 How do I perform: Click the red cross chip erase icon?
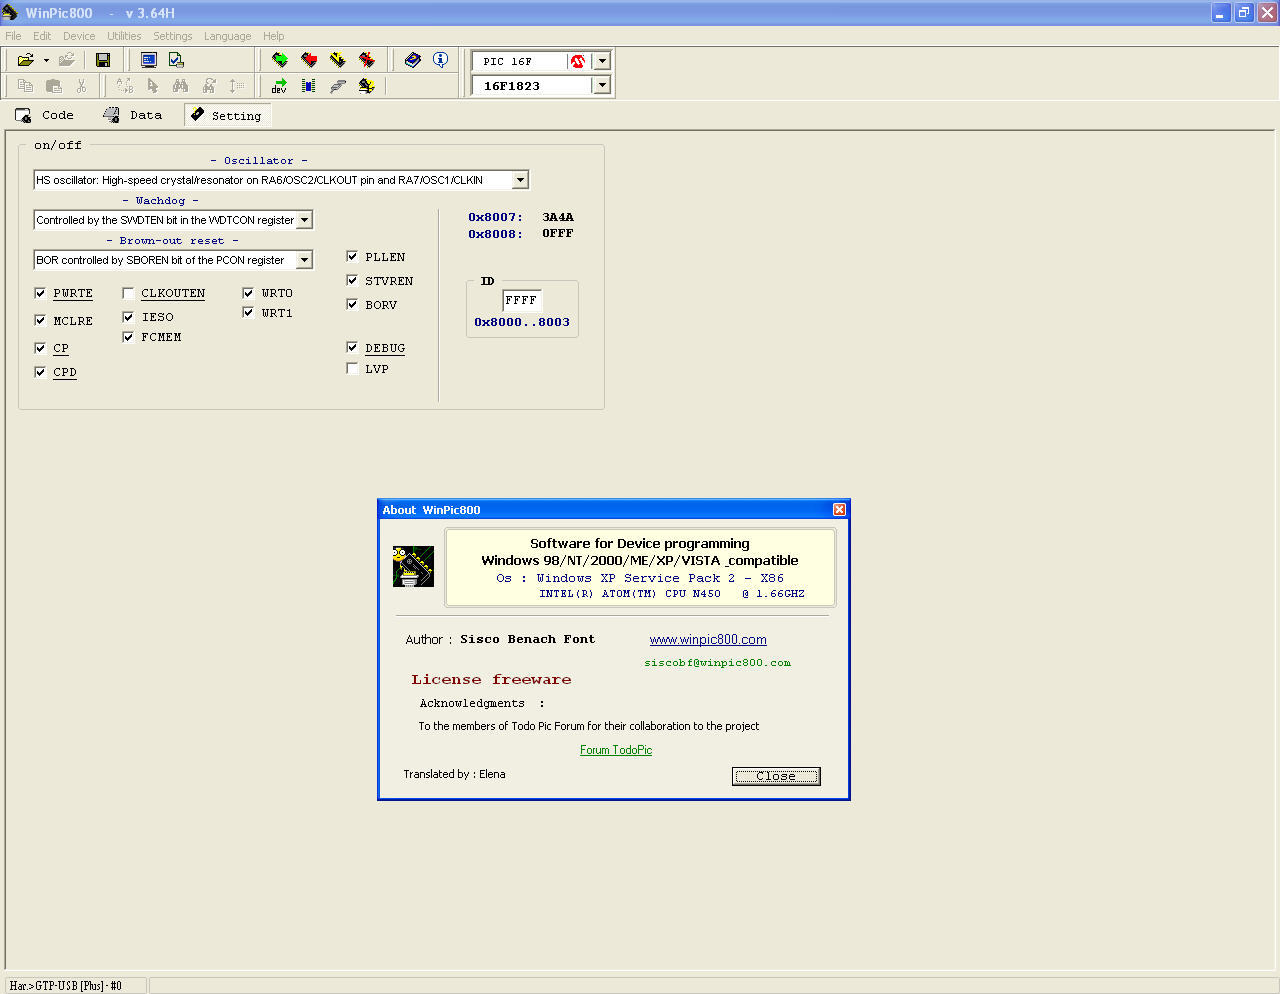click(x=367, y=60)
